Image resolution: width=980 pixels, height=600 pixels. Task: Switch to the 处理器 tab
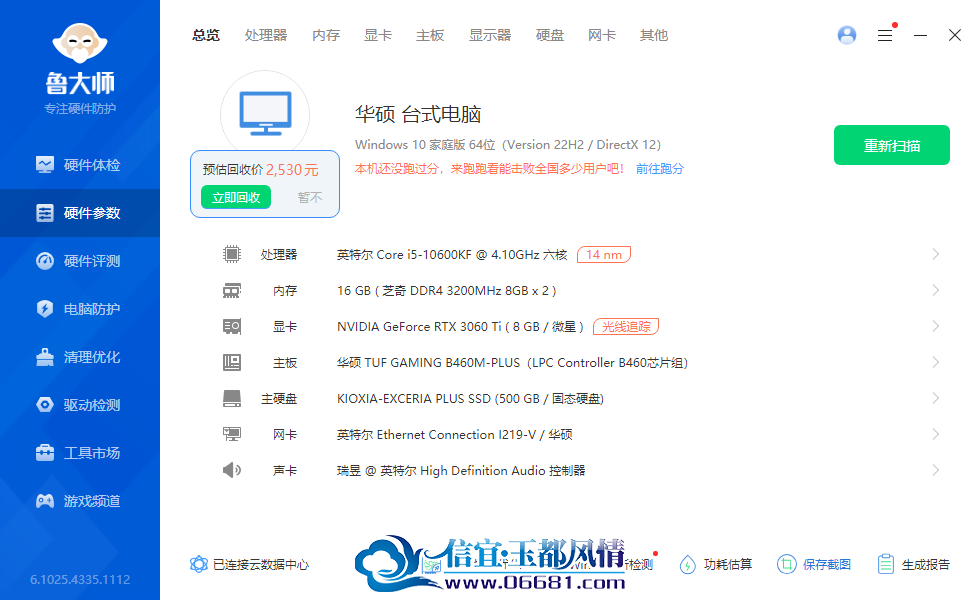coord(266,36)
